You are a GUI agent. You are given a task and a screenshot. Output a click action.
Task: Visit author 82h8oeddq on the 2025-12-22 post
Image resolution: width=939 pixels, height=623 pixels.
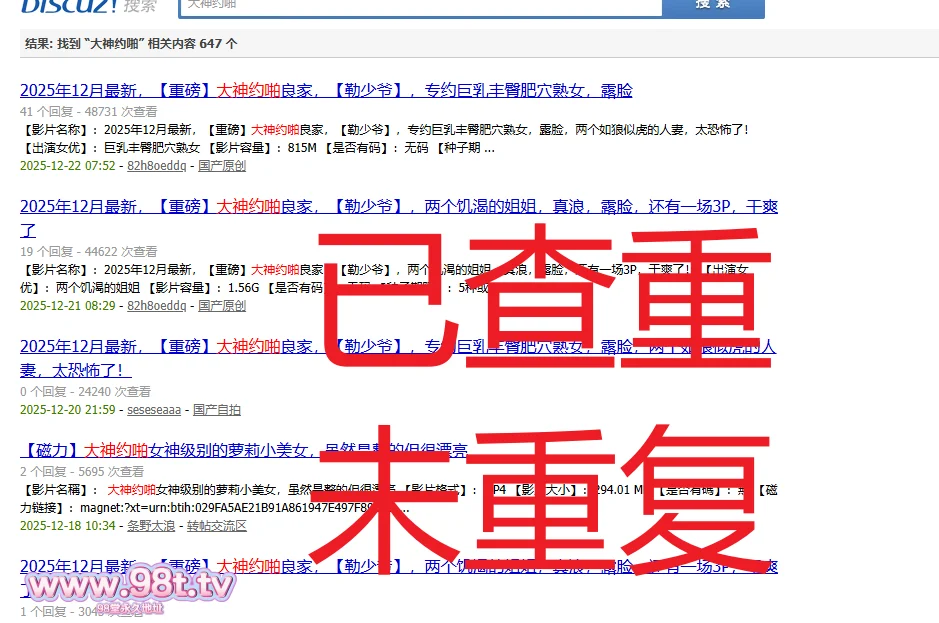pos(156,166)
